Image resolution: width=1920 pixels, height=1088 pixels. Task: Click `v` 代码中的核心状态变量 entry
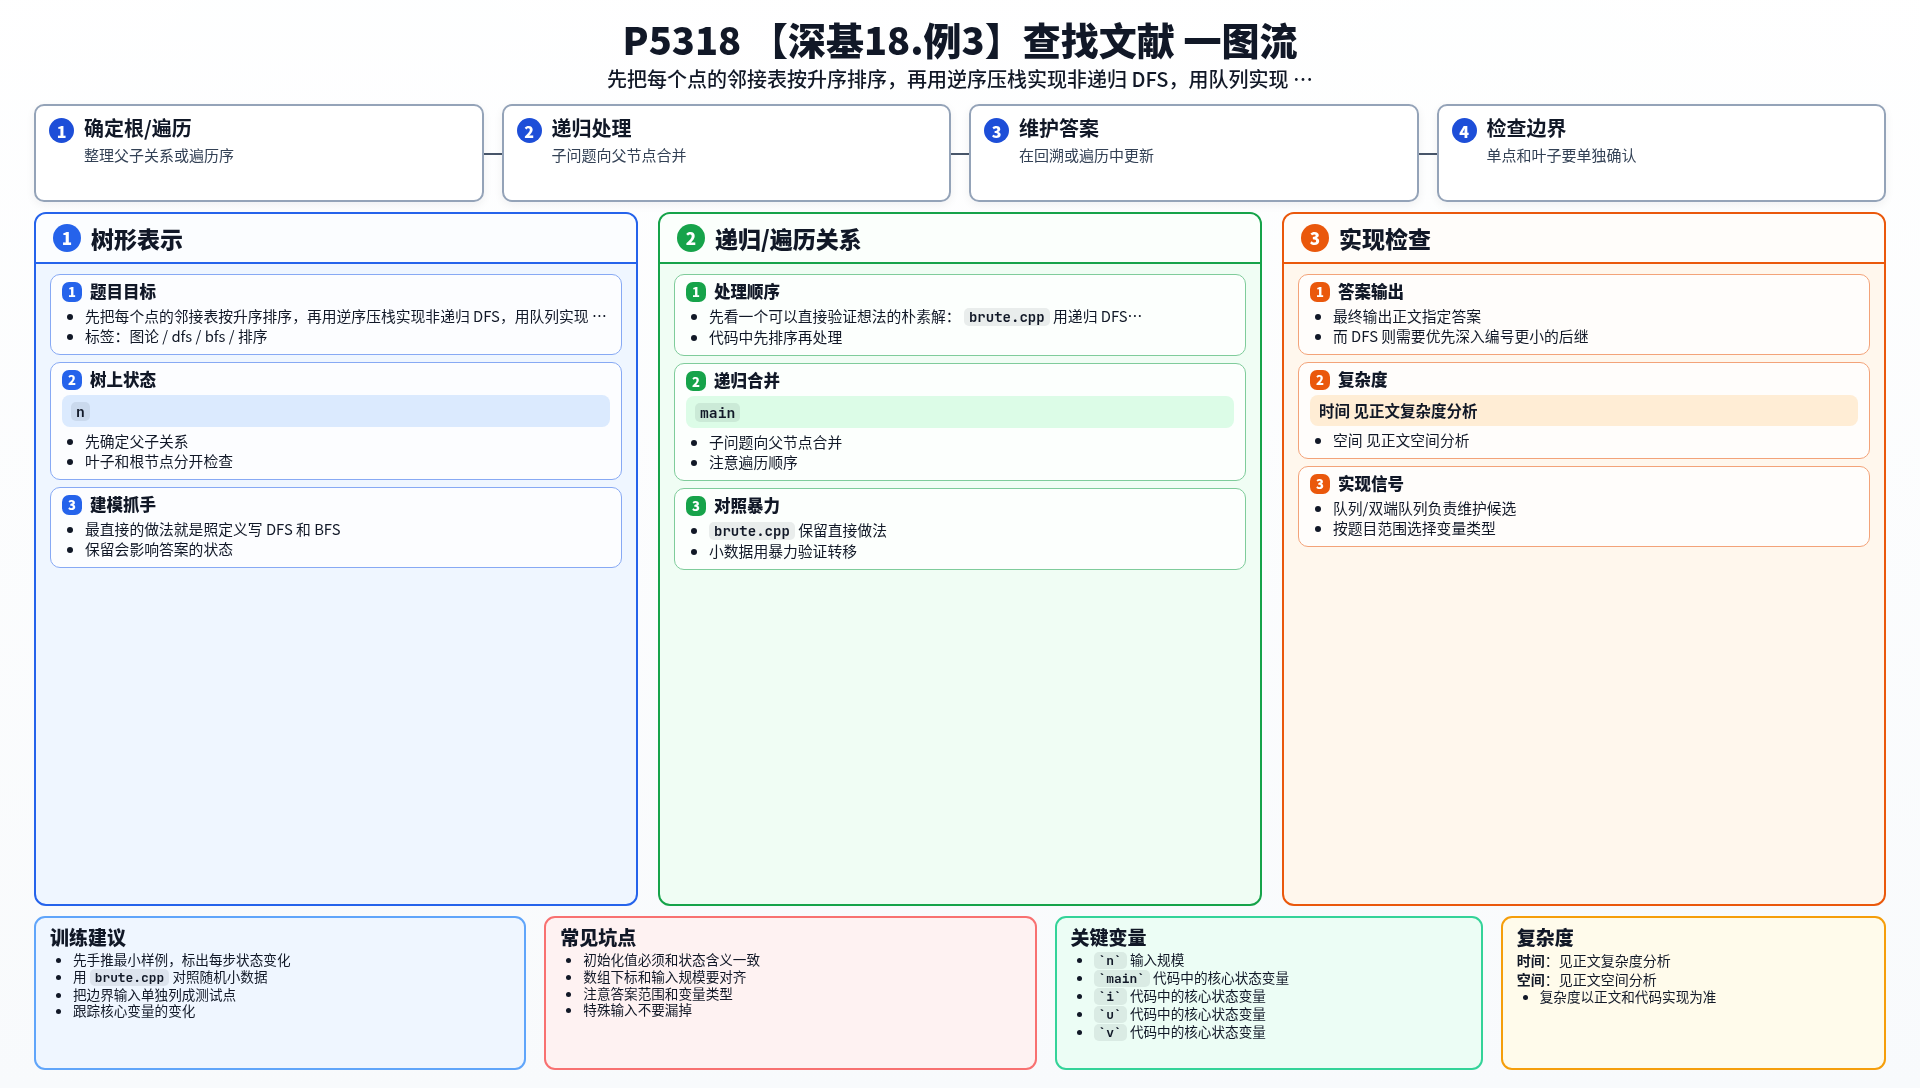(1180, 1033)
